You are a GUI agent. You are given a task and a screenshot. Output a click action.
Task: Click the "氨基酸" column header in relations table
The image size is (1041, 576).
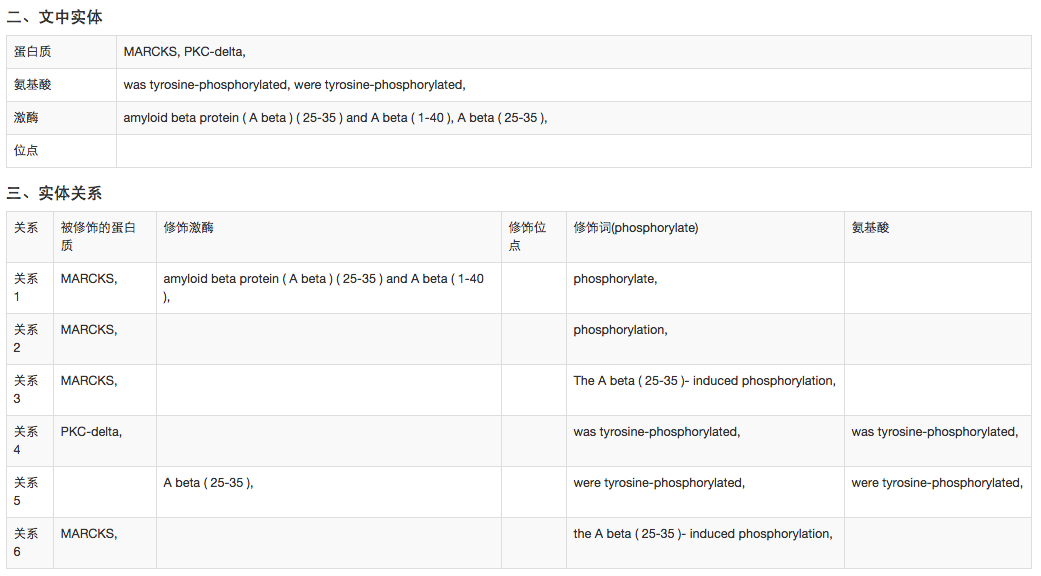[x=870, y=228]
